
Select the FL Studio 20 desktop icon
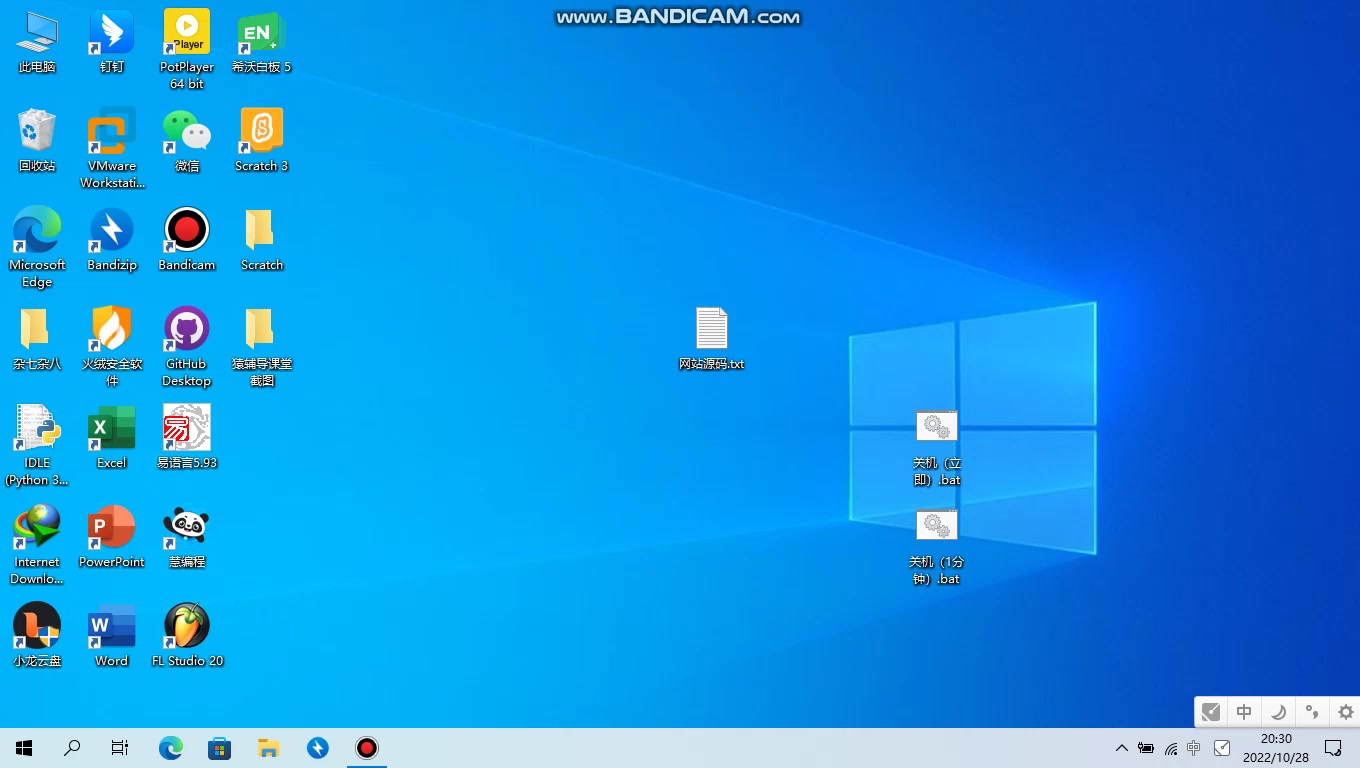187,627
